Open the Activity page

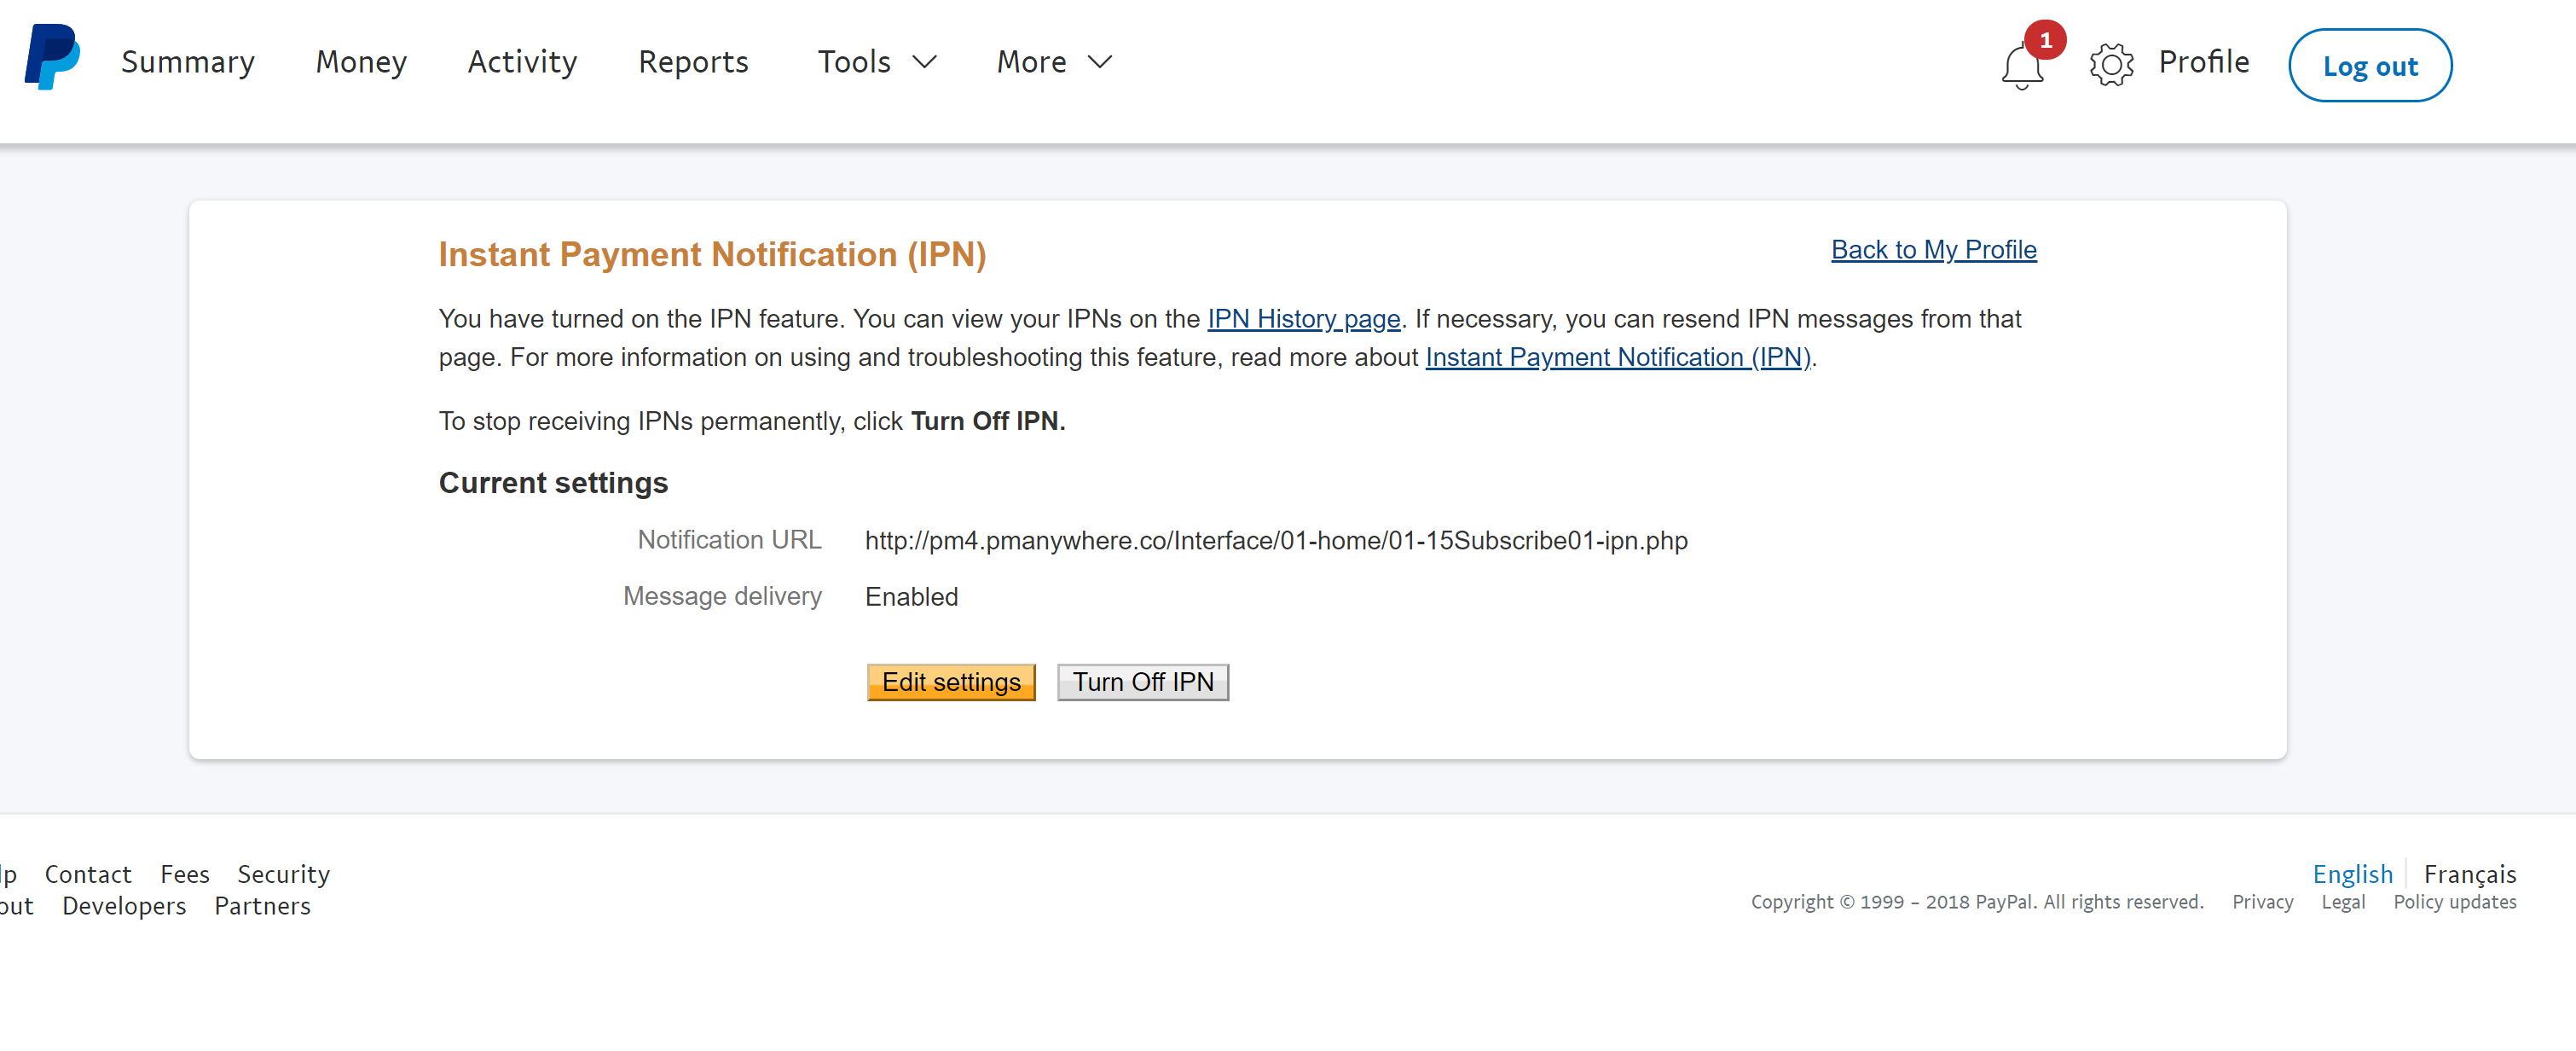pos(522,62)
